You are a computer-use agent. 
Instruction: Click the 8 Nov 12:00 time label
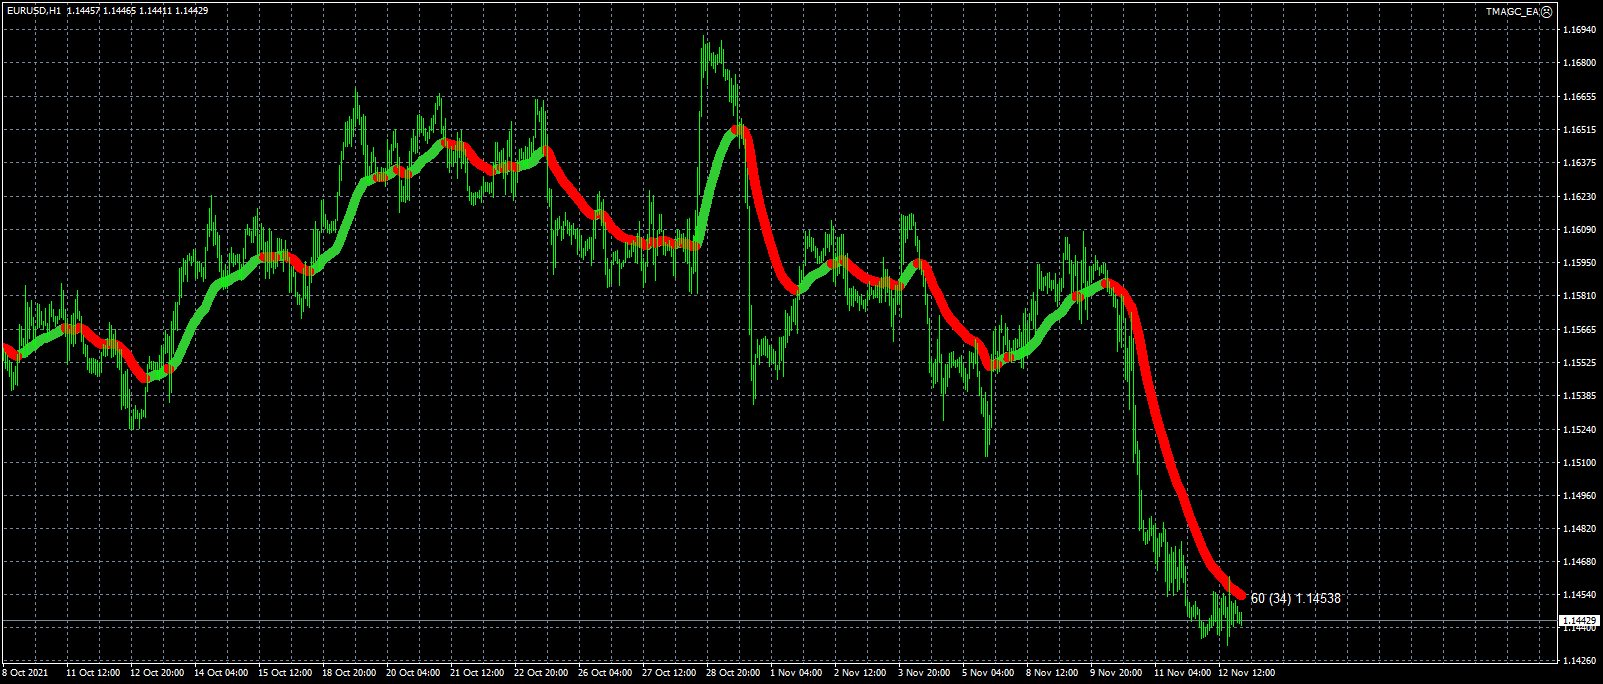(1052, 673)
